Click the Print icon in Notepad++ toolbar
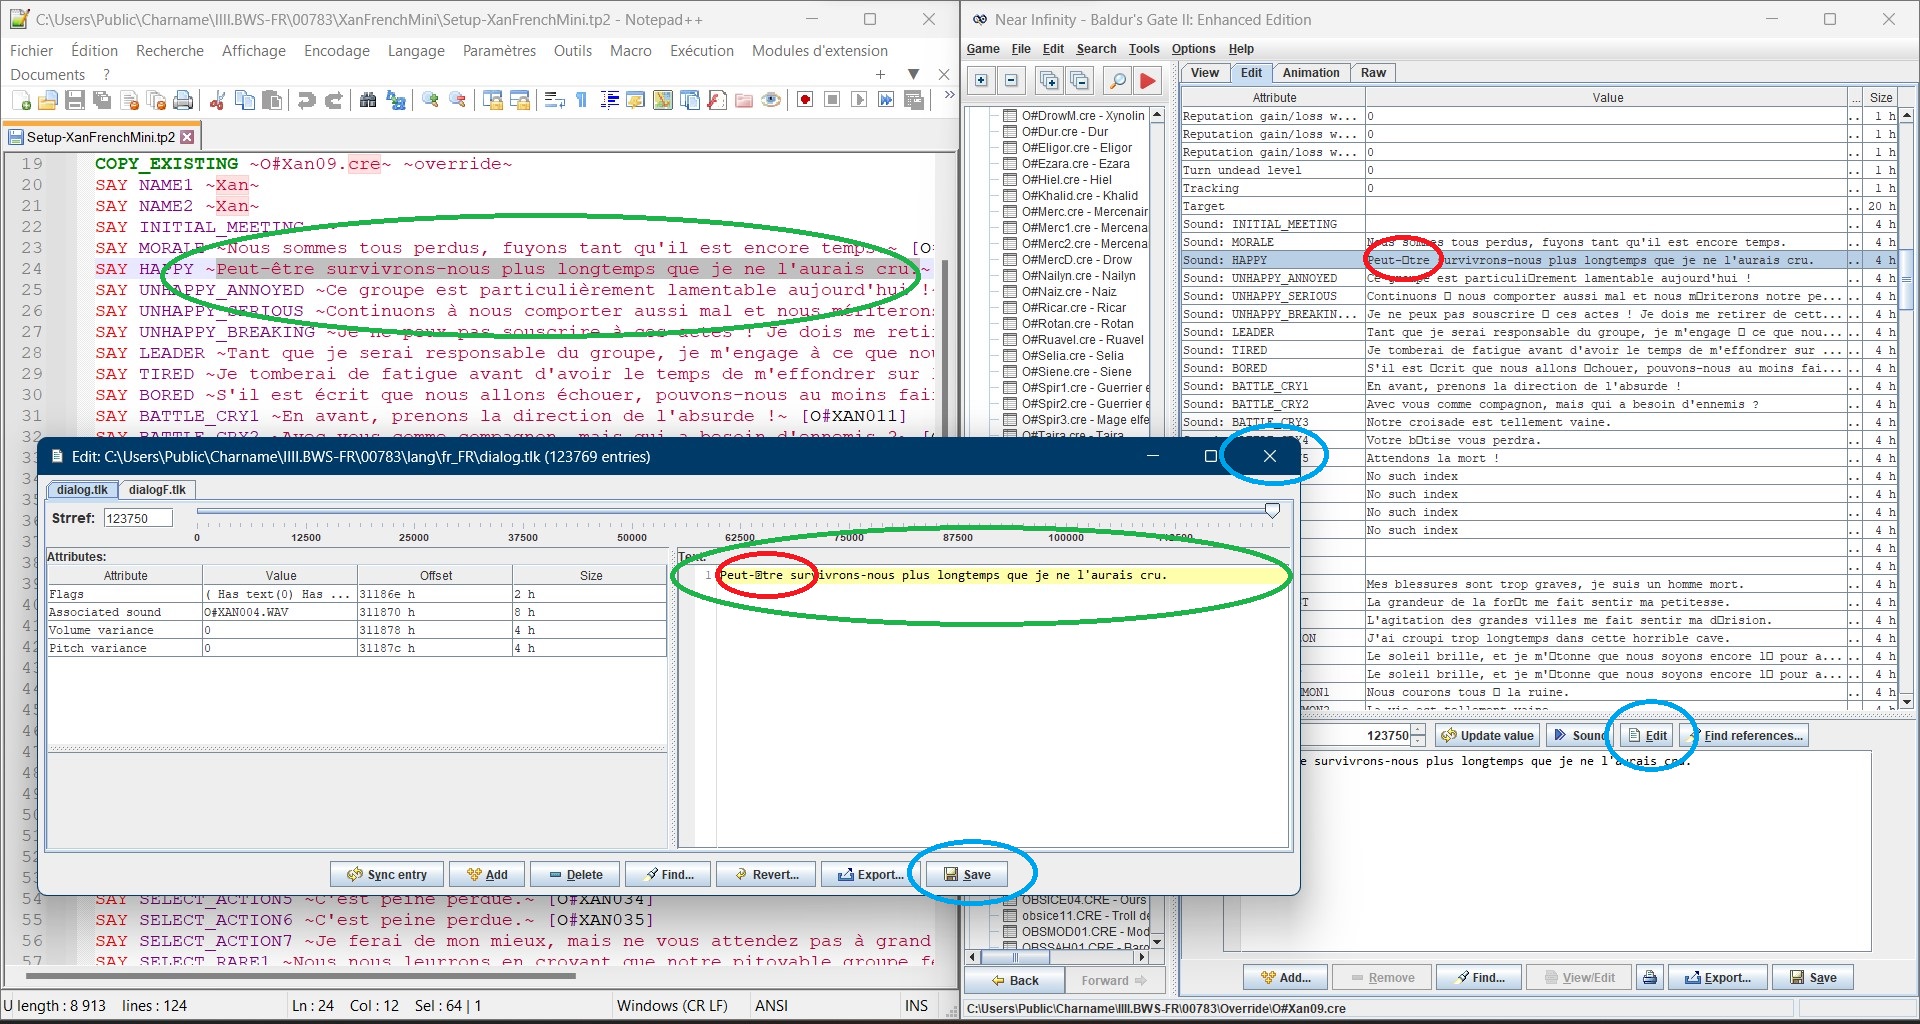1920x1024 pixels. coord(182,100)
